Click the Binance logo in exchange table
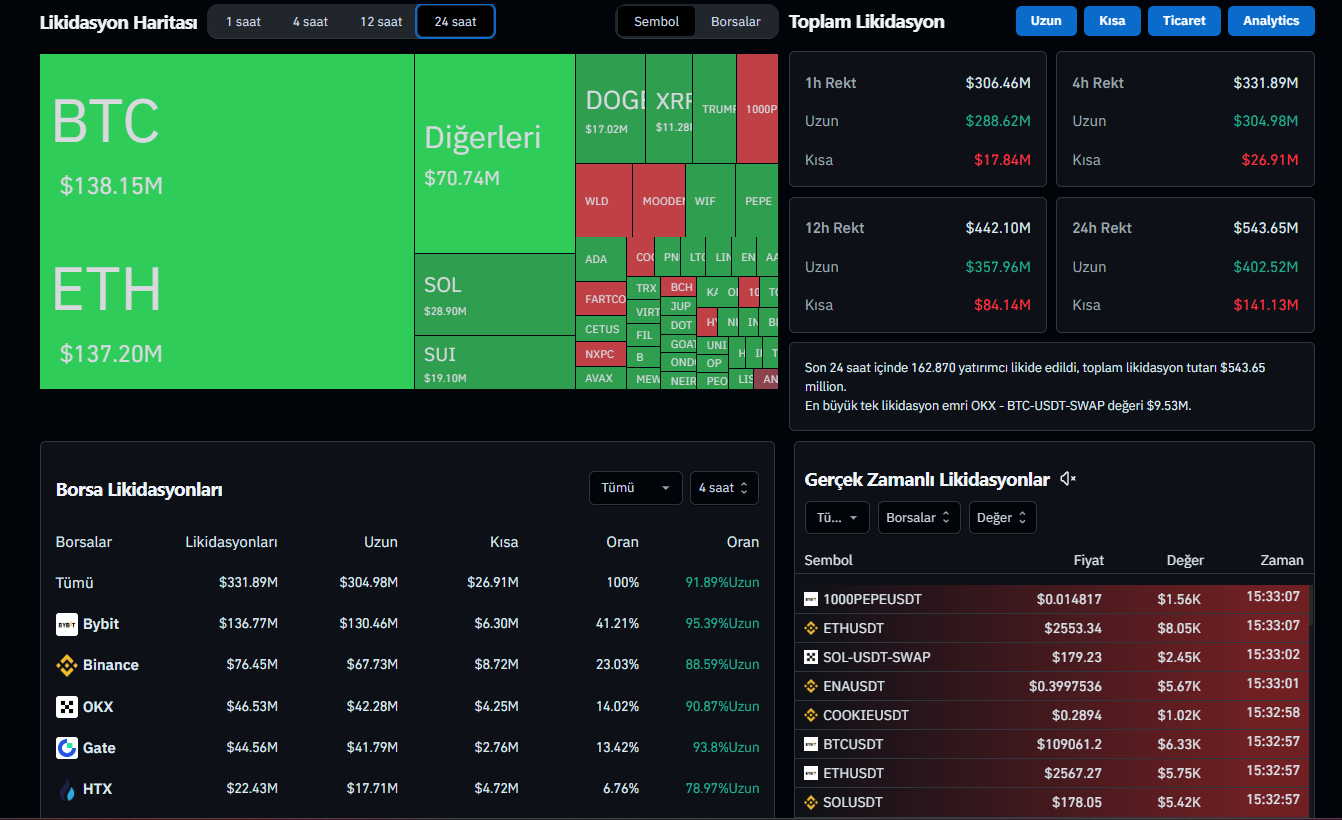1342x820 pixels. [67, 665]
